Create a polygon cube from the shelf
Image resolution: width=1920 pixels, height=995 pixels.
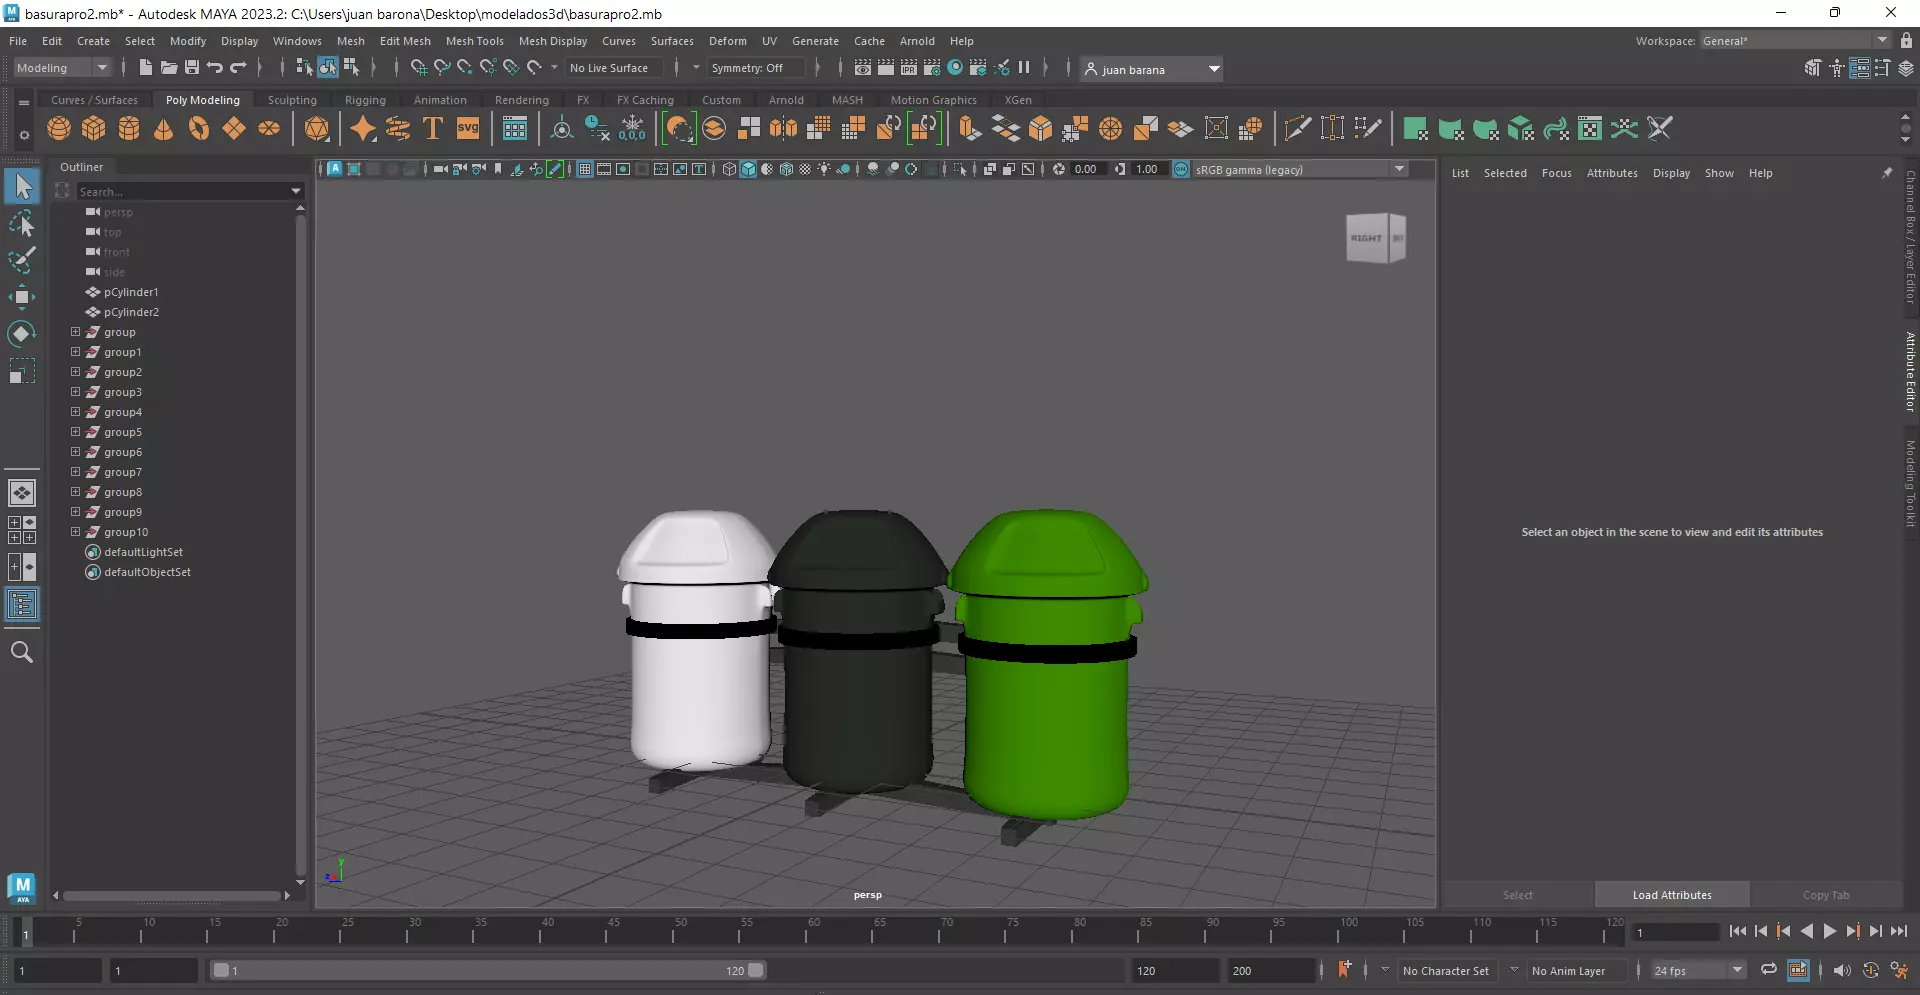pos(94,128)
